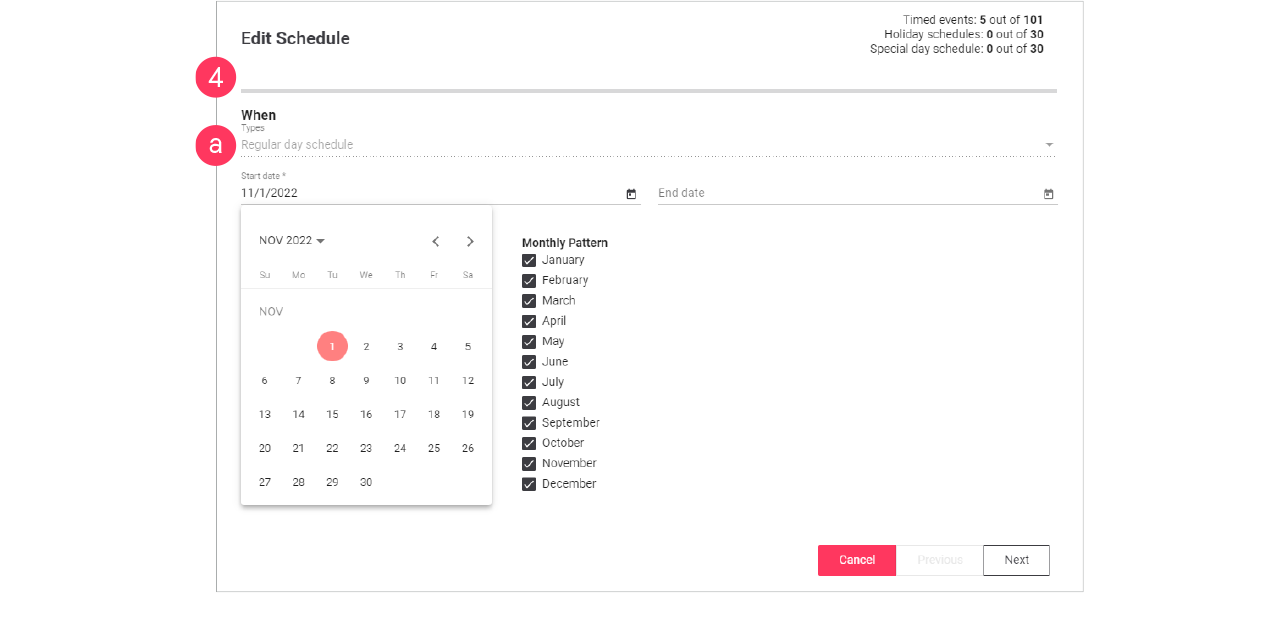Viewport: 1280px width, 621px height.
Task: Toggle the June checkbox off
Action: [x=529, y=361]
